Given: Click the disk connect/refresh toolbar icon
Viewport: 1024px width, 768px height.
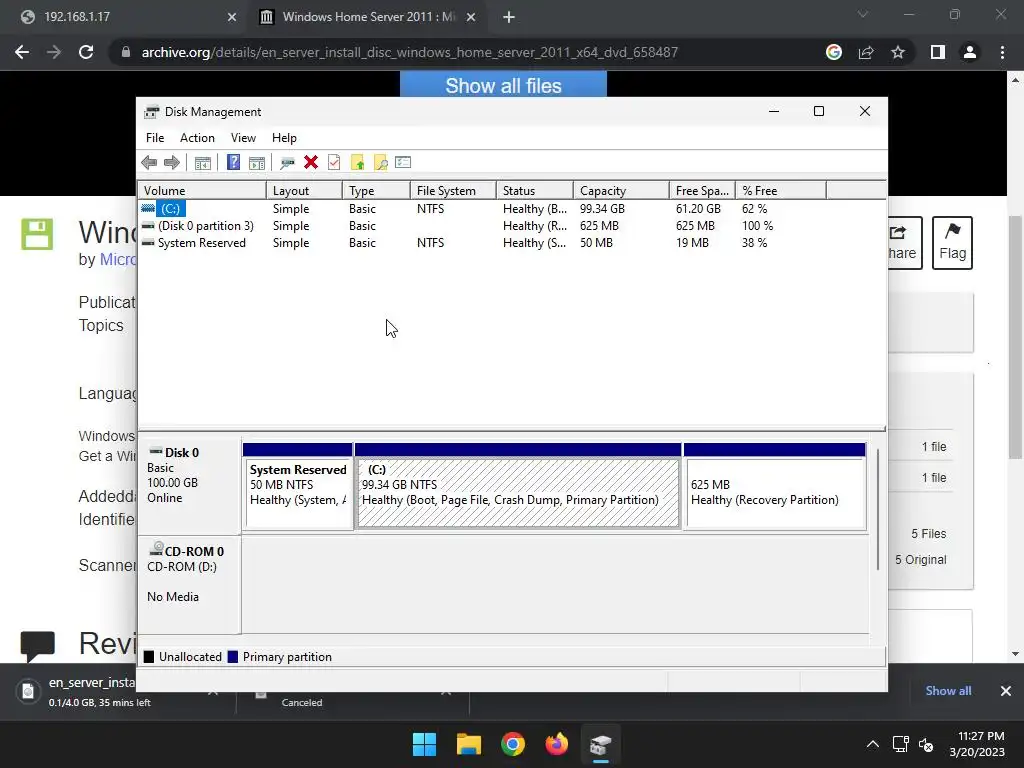Looking at the screenshot, I should 287,163.
